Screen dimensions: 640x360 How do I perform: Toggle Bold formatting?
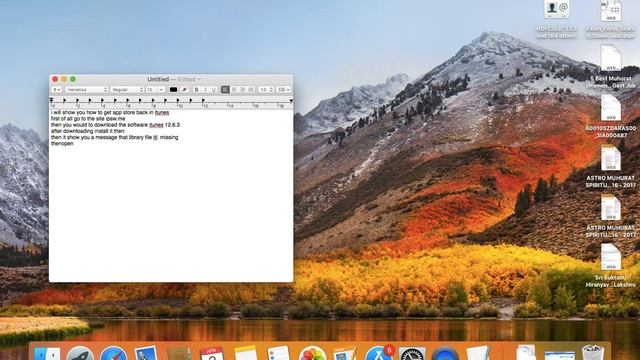tap(196, 89)
